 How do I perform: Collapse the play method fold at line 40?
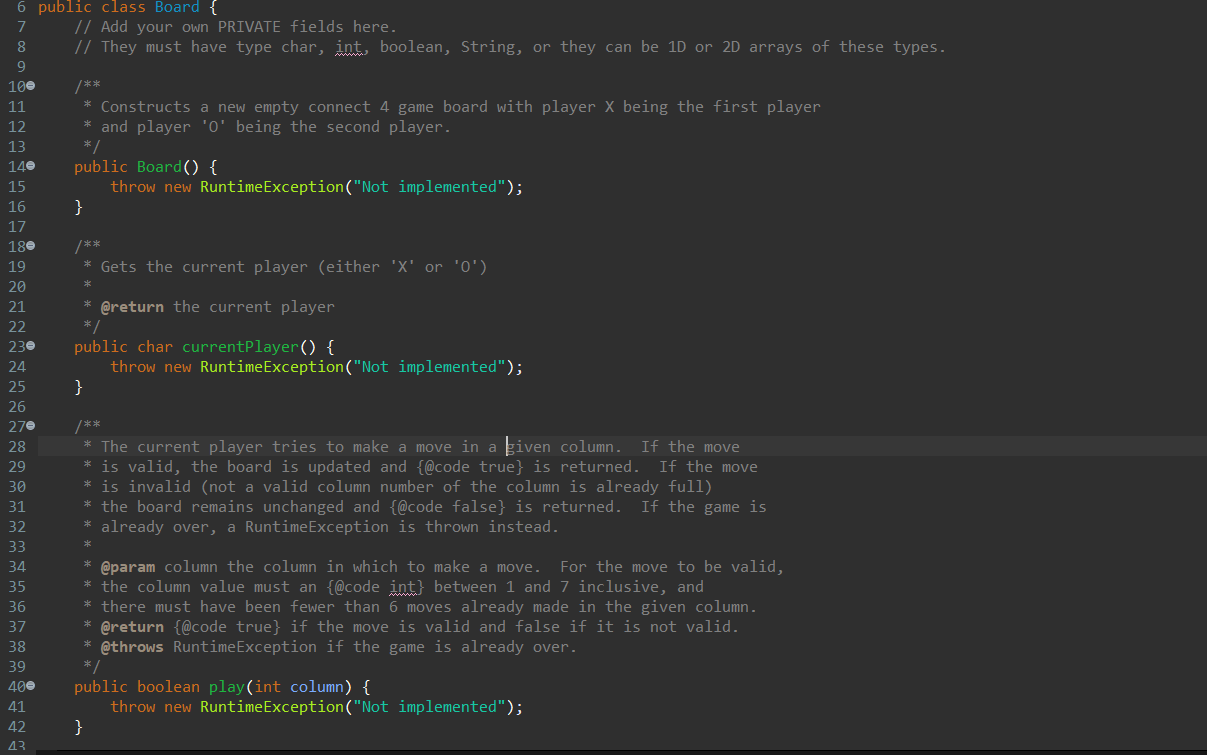[x=30, y=687]
